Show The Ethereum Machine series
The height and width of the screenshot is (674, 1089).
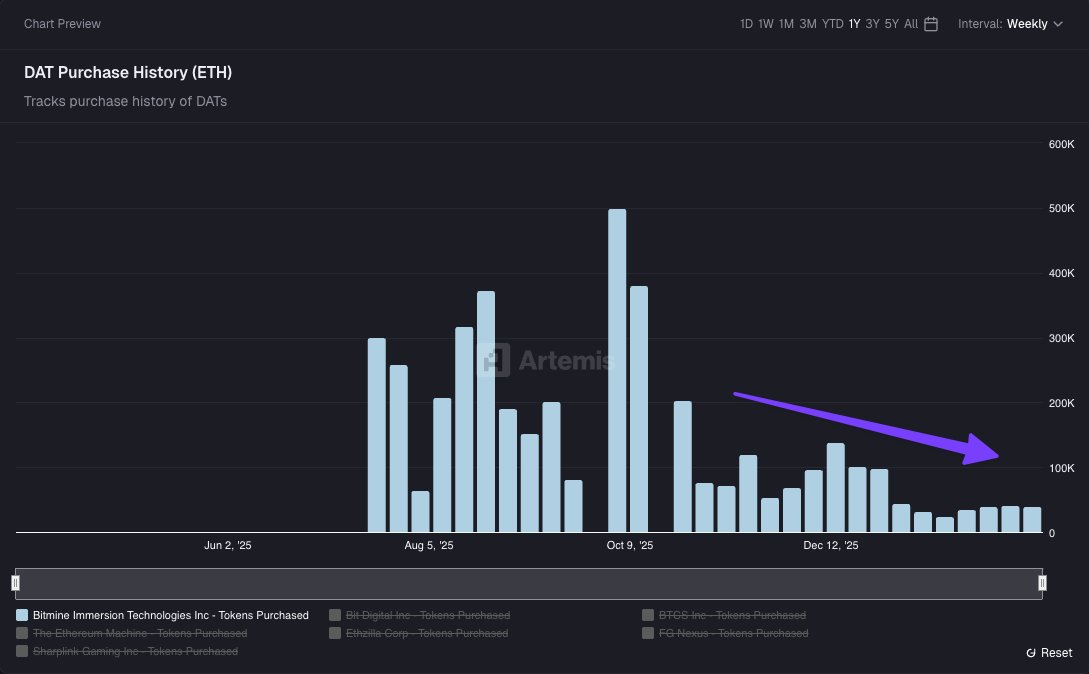(x=139, y=633)
